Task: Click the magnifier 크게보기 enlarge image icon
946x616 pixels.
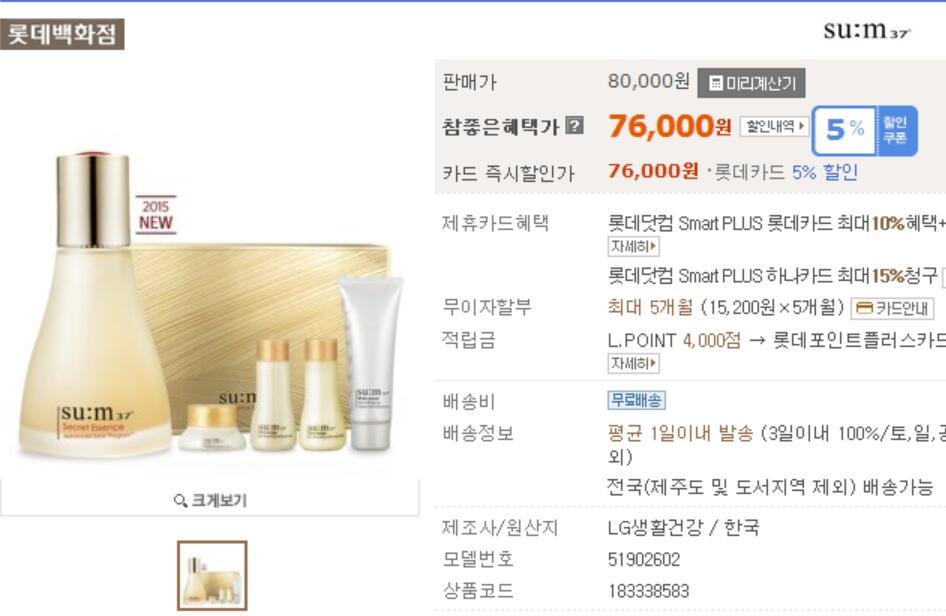Action: click(x=180, y=501)
